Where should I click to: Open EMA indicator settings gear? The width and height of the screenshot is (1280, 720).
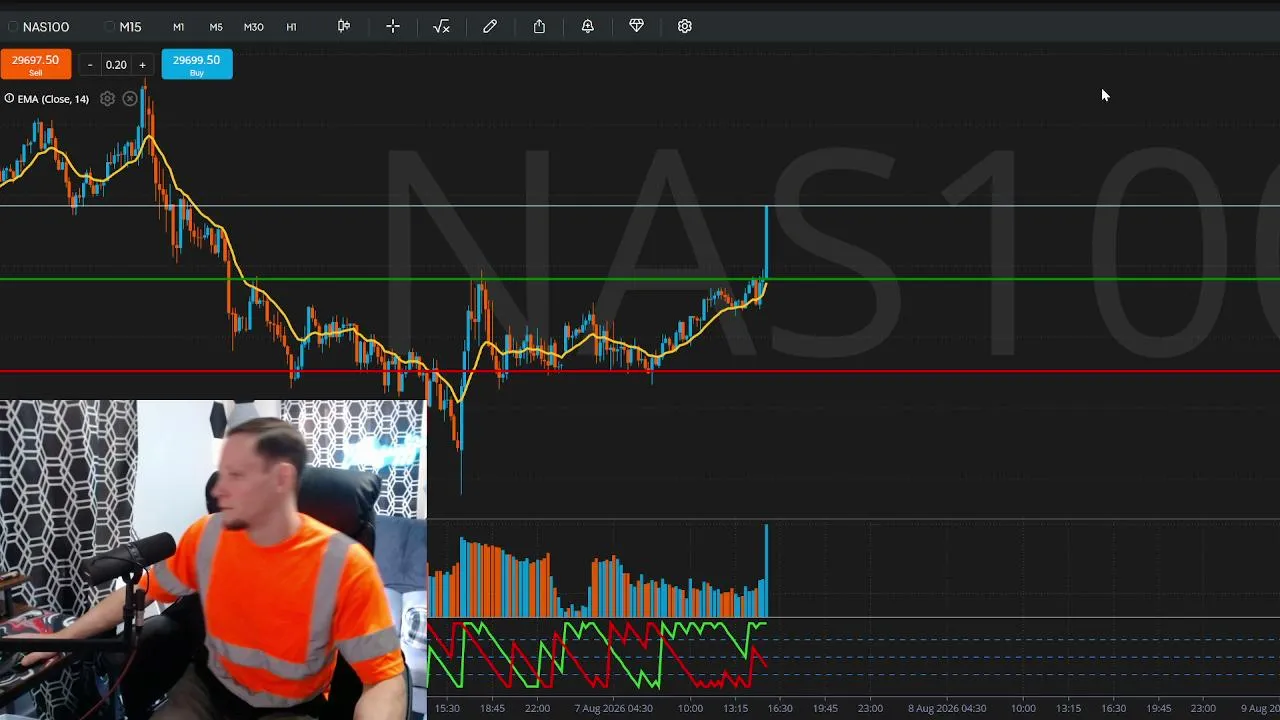point(107,99)
